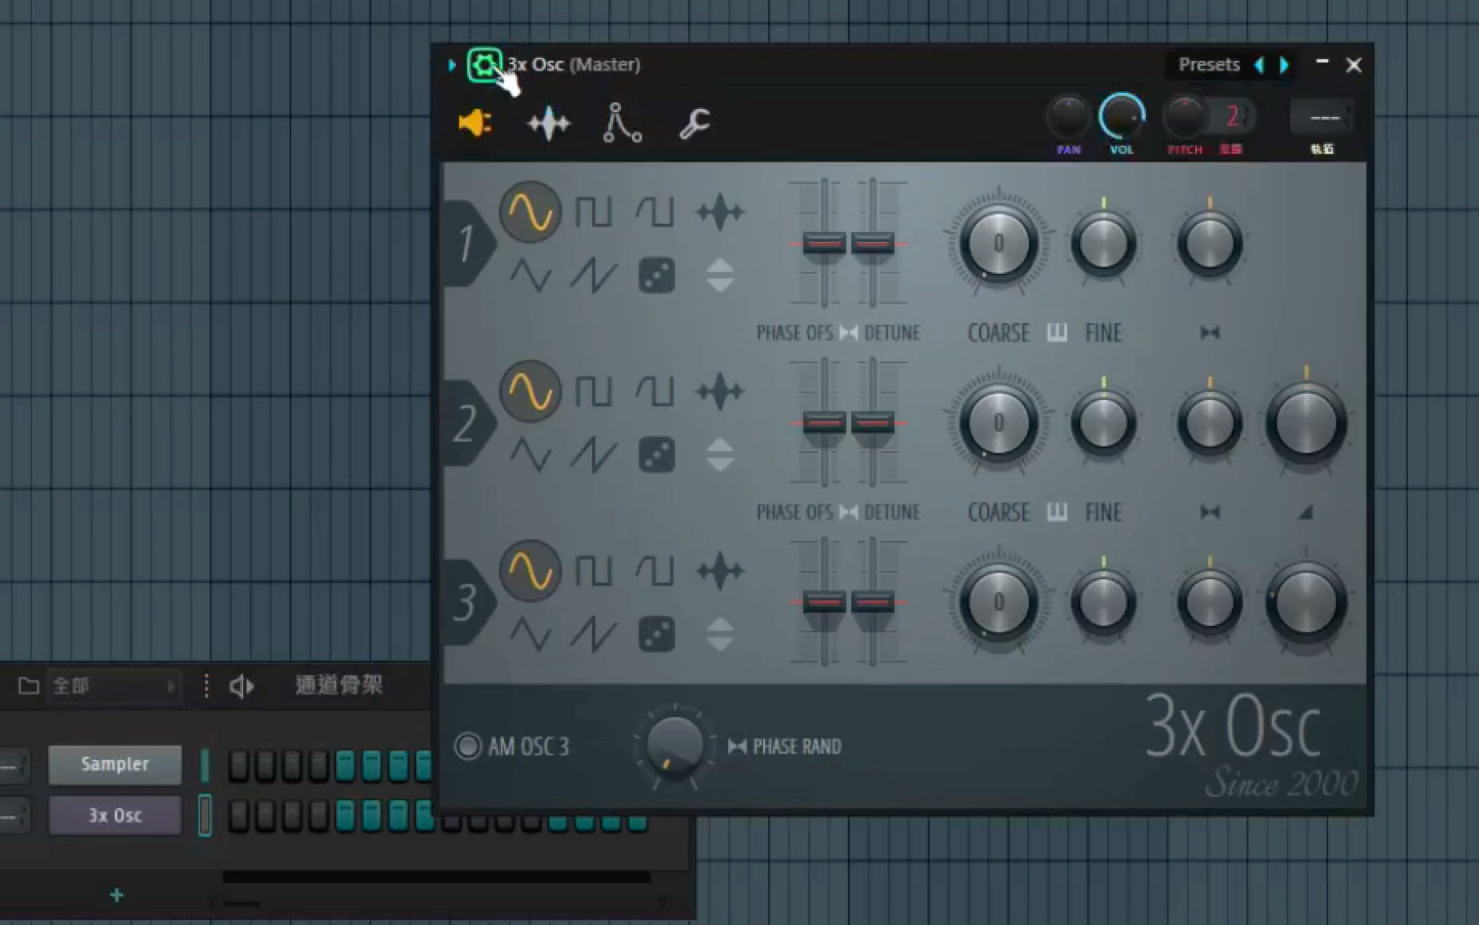Select sine wave for oscillator 1
Screen dimensions: 1479x925
530,212
